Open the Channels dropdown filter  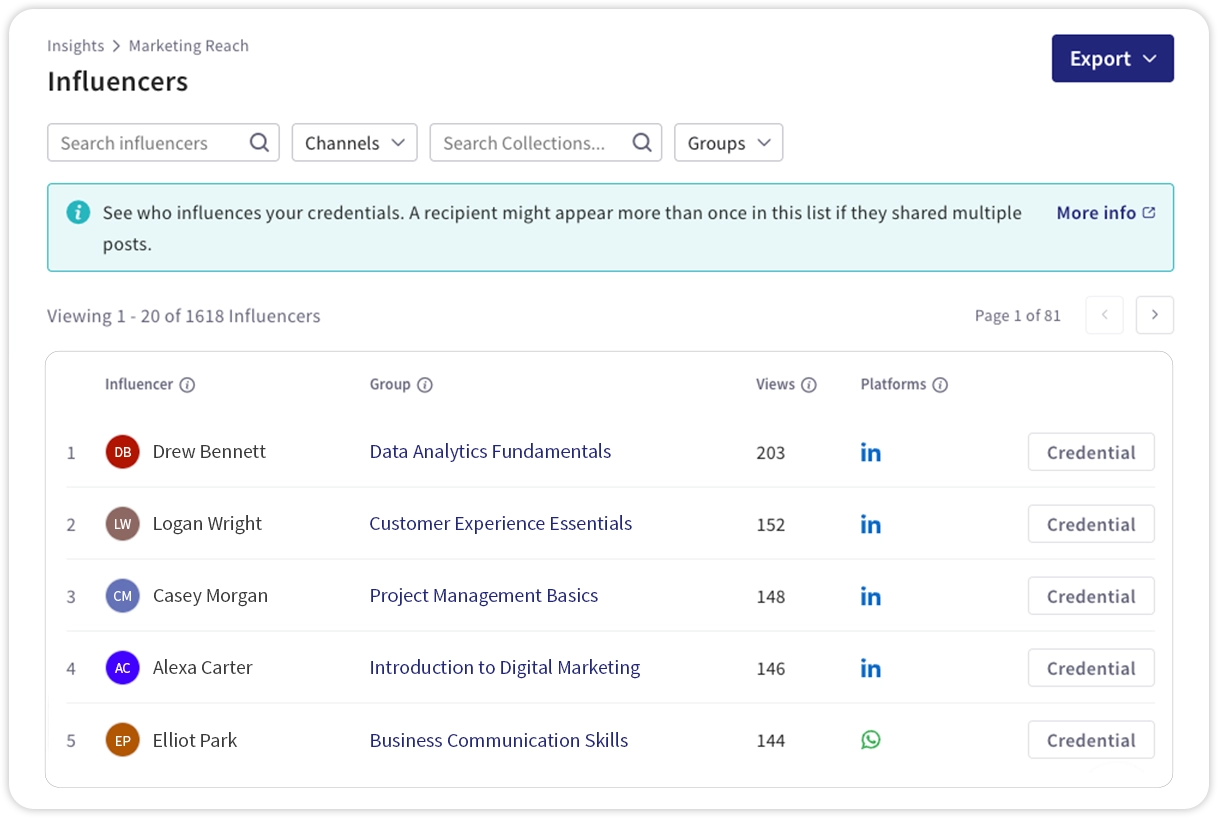coord(354,143)
